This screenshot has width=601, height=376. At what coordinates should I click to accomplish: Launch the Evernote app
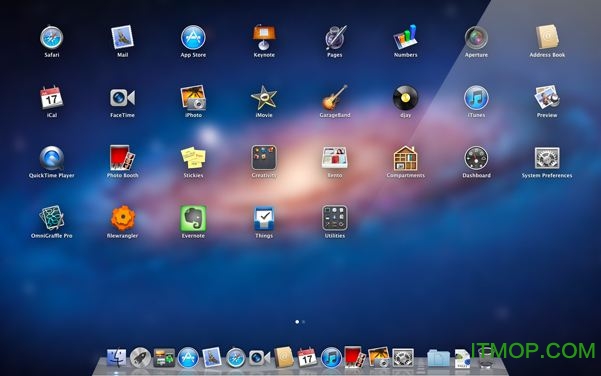tap(193, 218)
